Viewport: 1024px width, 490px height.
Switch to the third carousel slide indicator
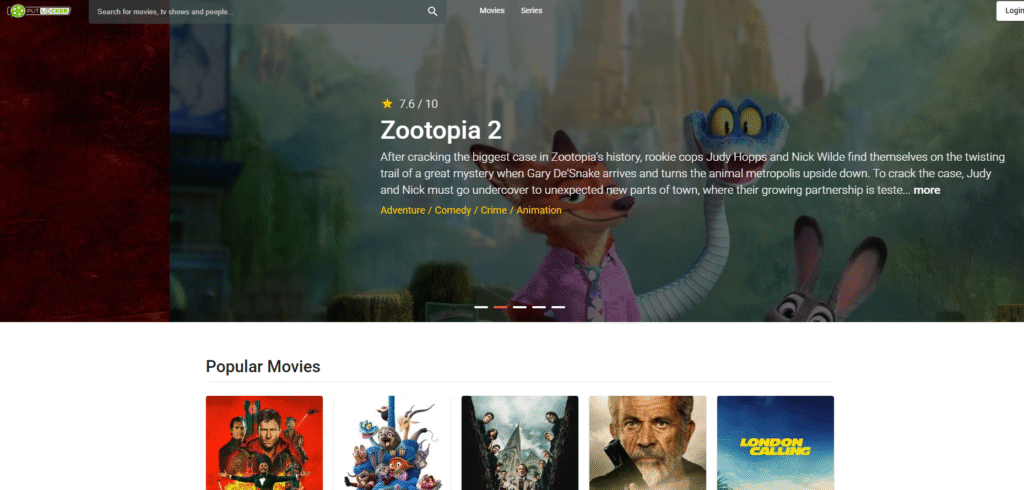pos(519,307)
